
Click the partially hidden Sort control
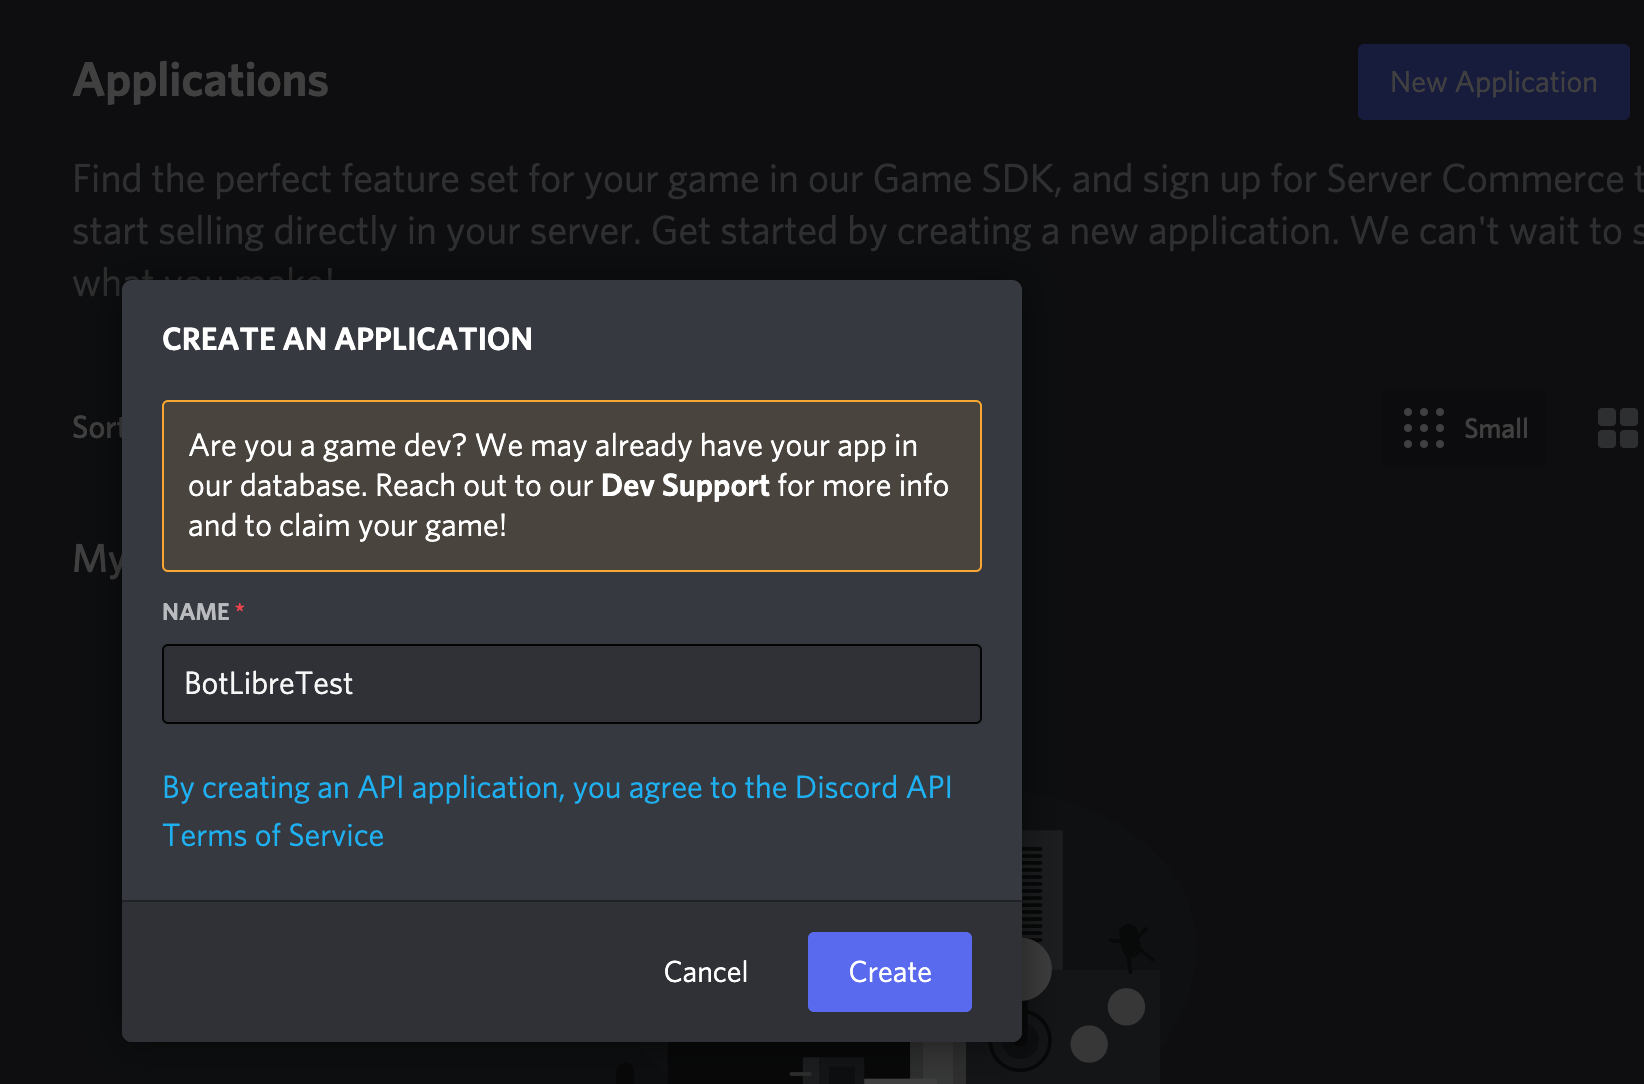[96, 428]
